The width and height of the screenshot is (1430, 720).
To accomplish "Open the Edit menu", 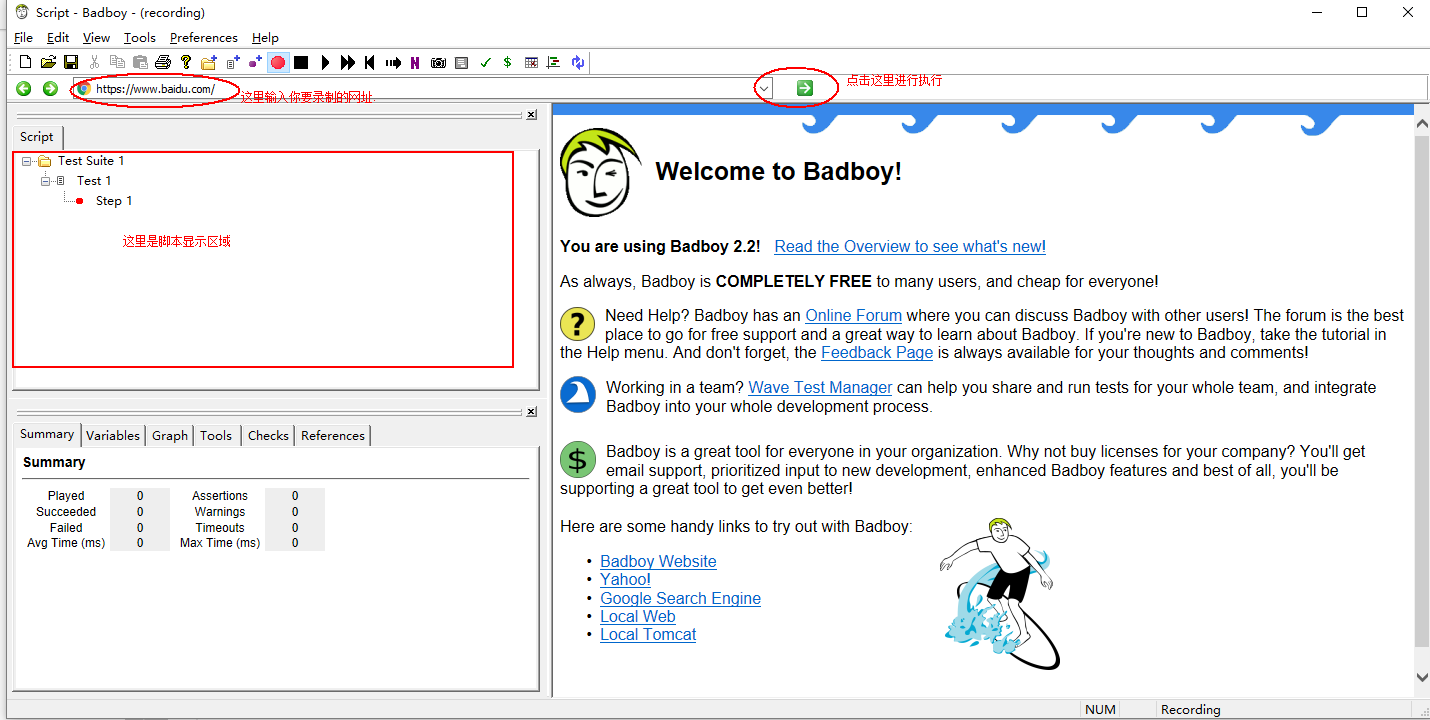I will click(58, 37).
